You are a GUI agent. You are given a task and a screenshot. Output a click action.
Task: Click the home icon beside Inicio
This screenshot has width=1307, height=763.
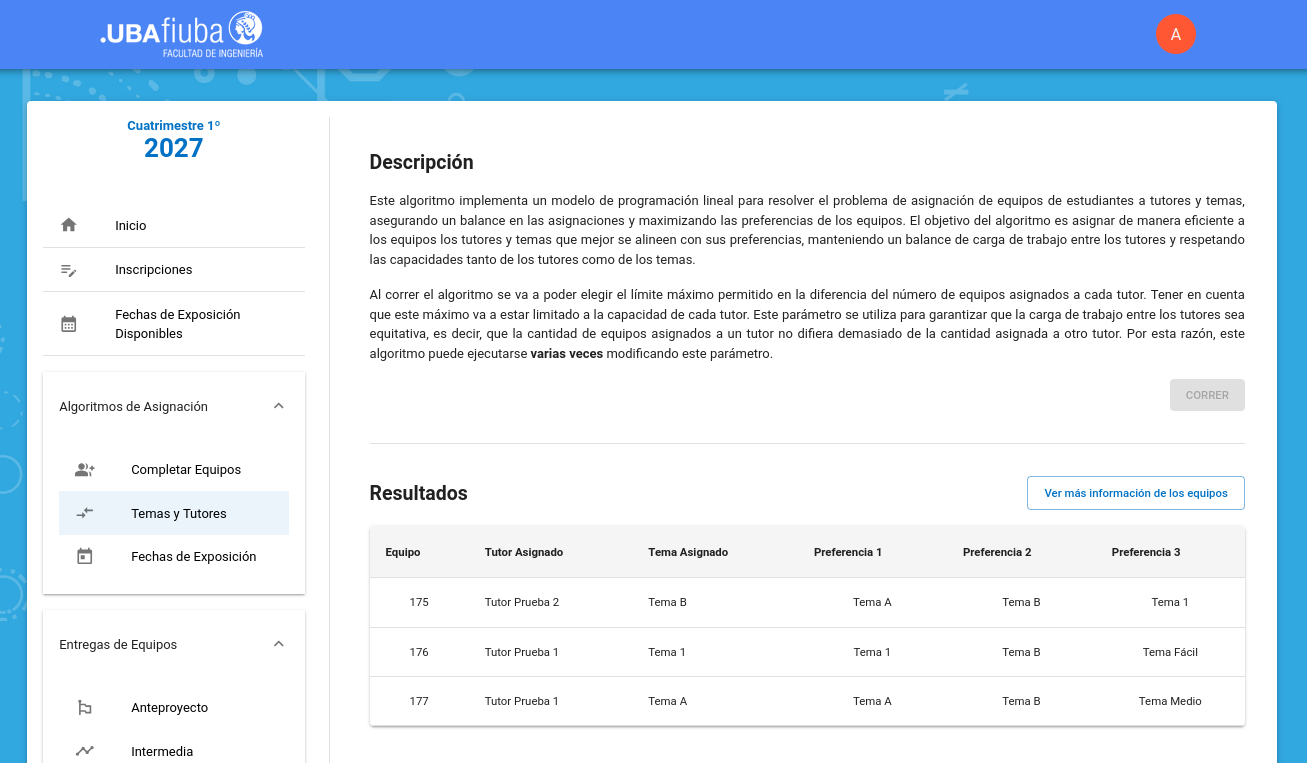69,225
